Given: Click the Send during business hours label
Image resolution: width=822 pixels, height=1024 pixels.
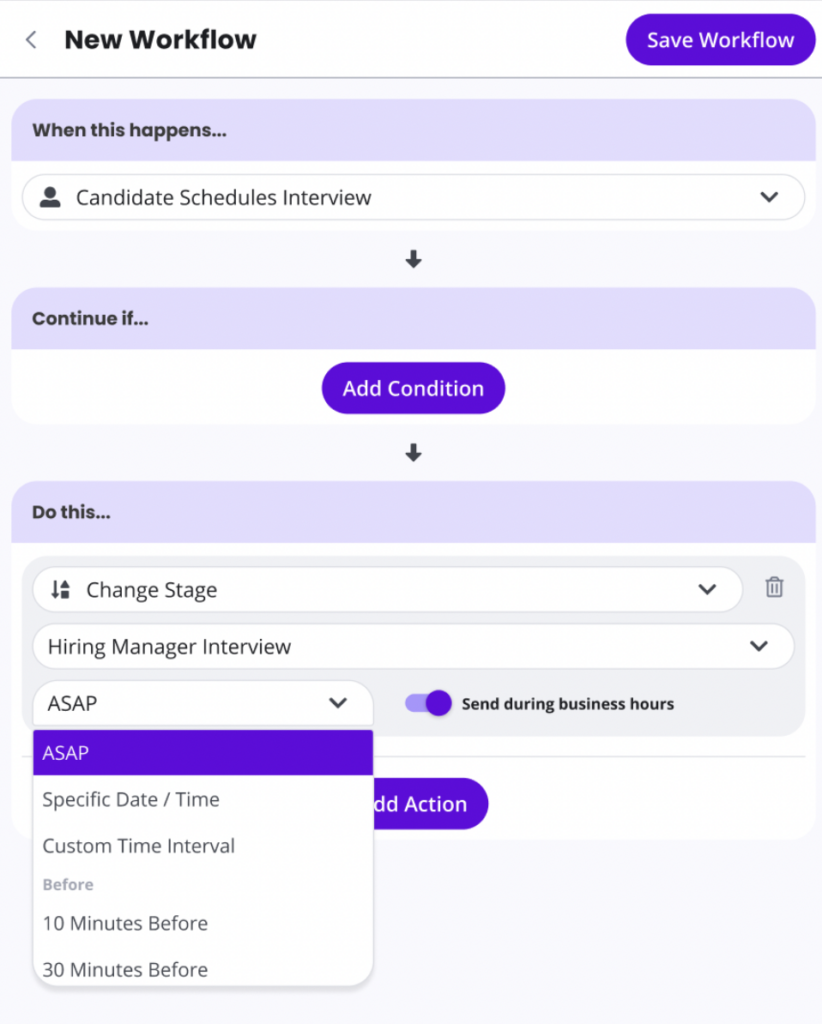Looking at the screenshot, I should tap(568, 704).
